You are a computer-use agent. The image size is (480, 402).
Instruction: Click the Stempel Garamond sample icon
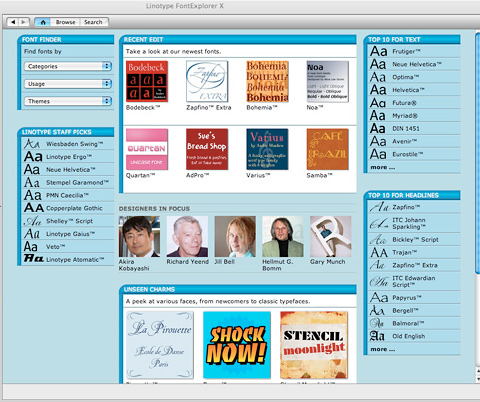[x=32, y=182]
